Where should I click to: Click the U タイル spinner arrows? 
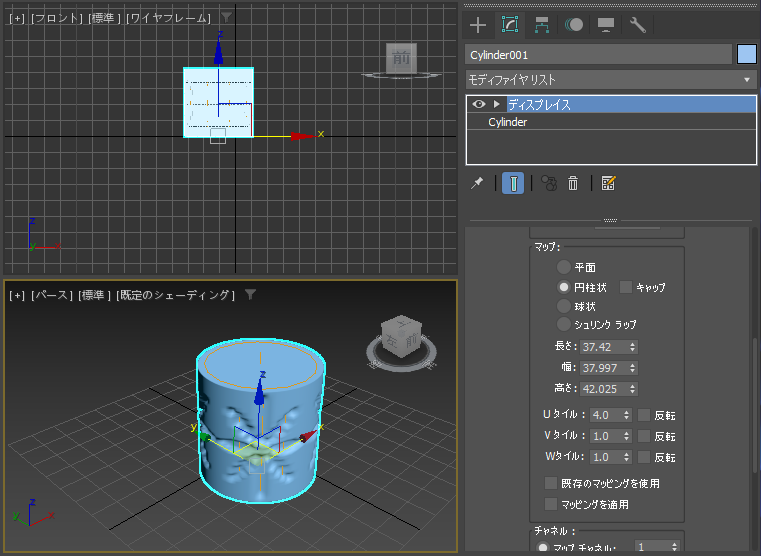point(627,415)
